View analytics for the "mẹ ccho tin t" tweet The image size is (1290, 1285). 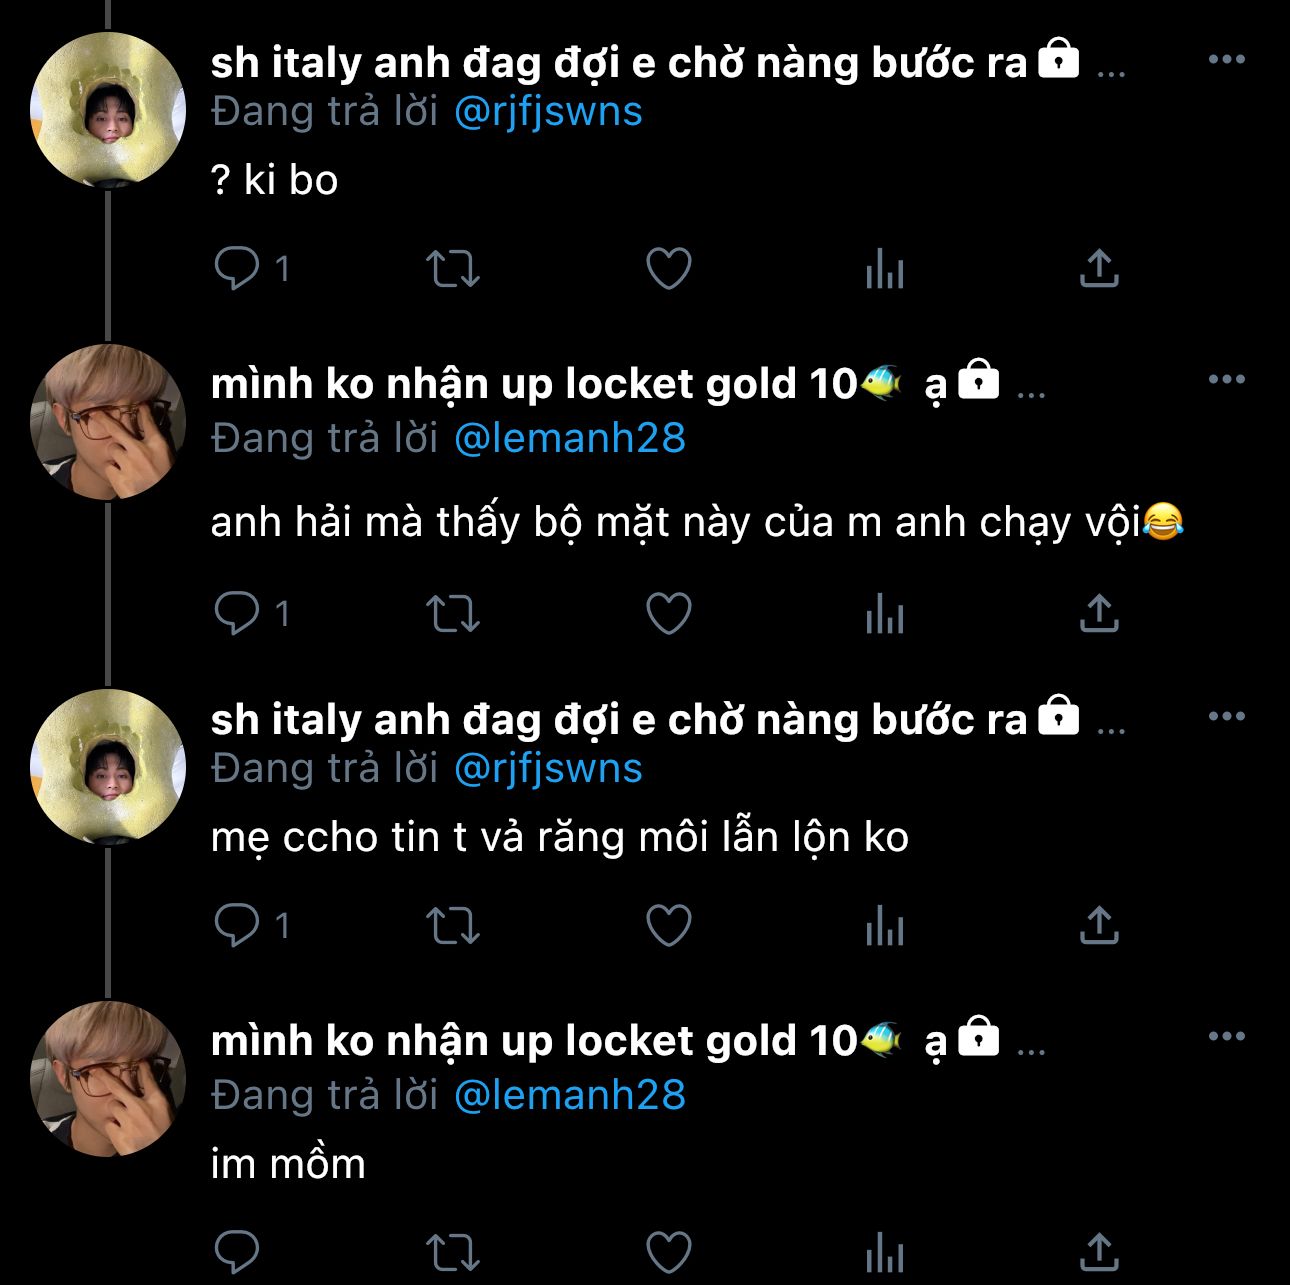[x=885, y=926]
